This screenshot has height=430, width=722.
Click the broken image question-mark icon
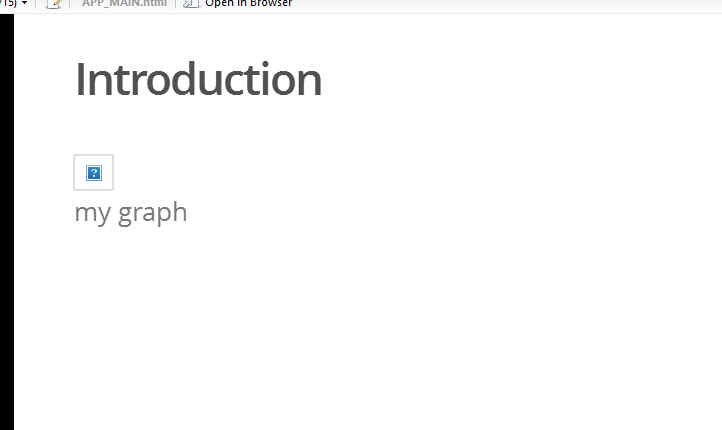click(x=94, y=173)
